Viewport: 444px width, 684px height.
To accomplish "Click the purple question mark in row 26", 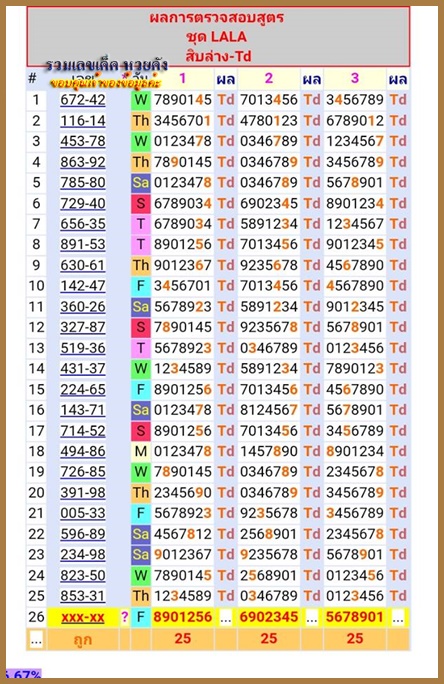I will click(x=125, y=617).
